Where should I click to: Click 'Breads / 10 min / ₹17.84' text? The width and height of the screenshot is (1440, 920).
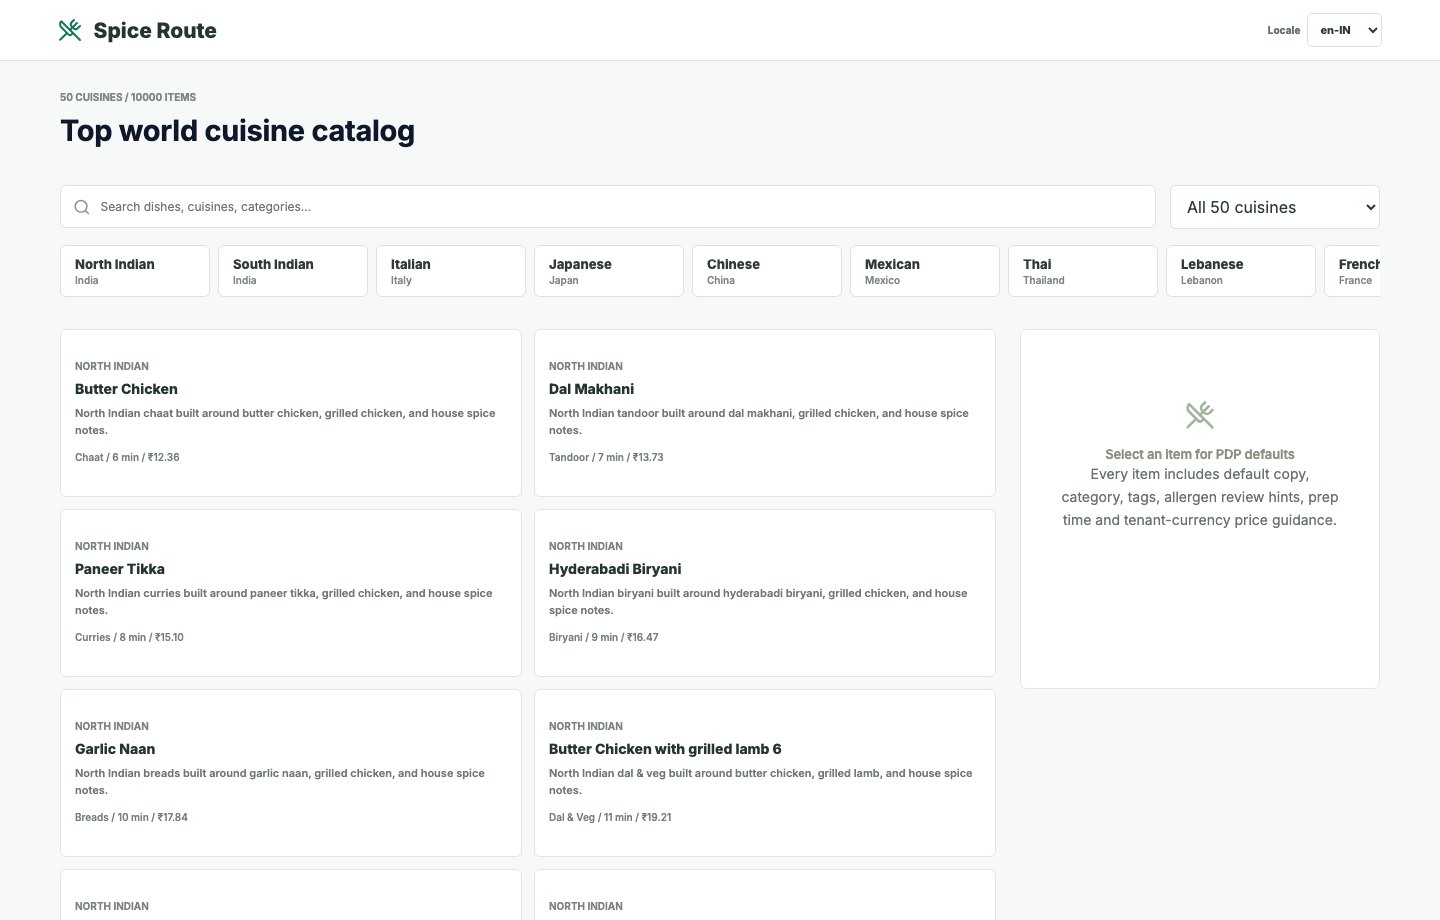click(x=131, y=817)
